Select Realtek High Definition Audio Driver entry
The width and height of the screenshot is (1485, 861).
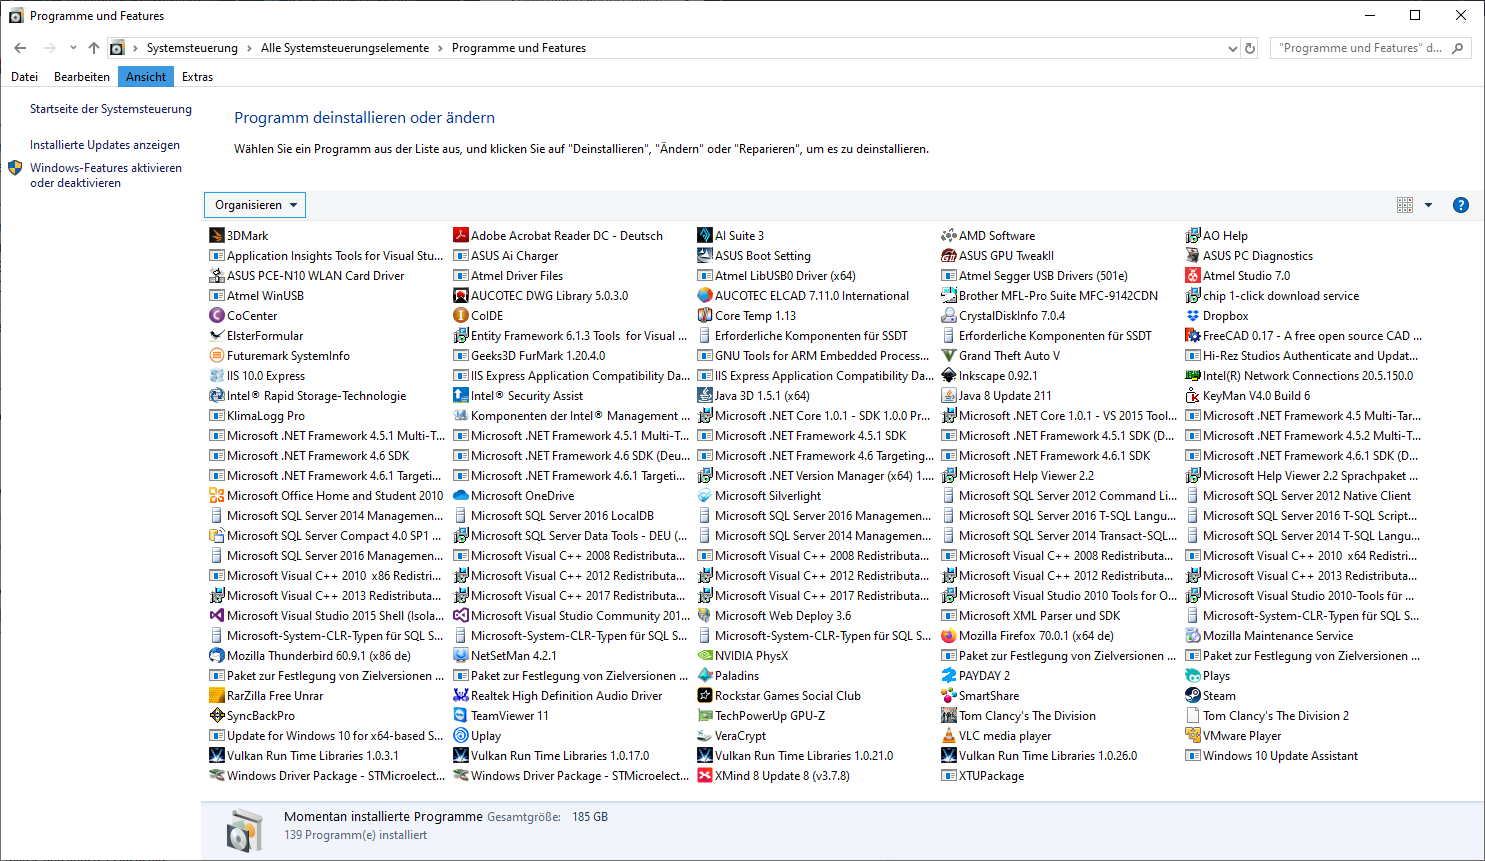(x=557, y=696)
